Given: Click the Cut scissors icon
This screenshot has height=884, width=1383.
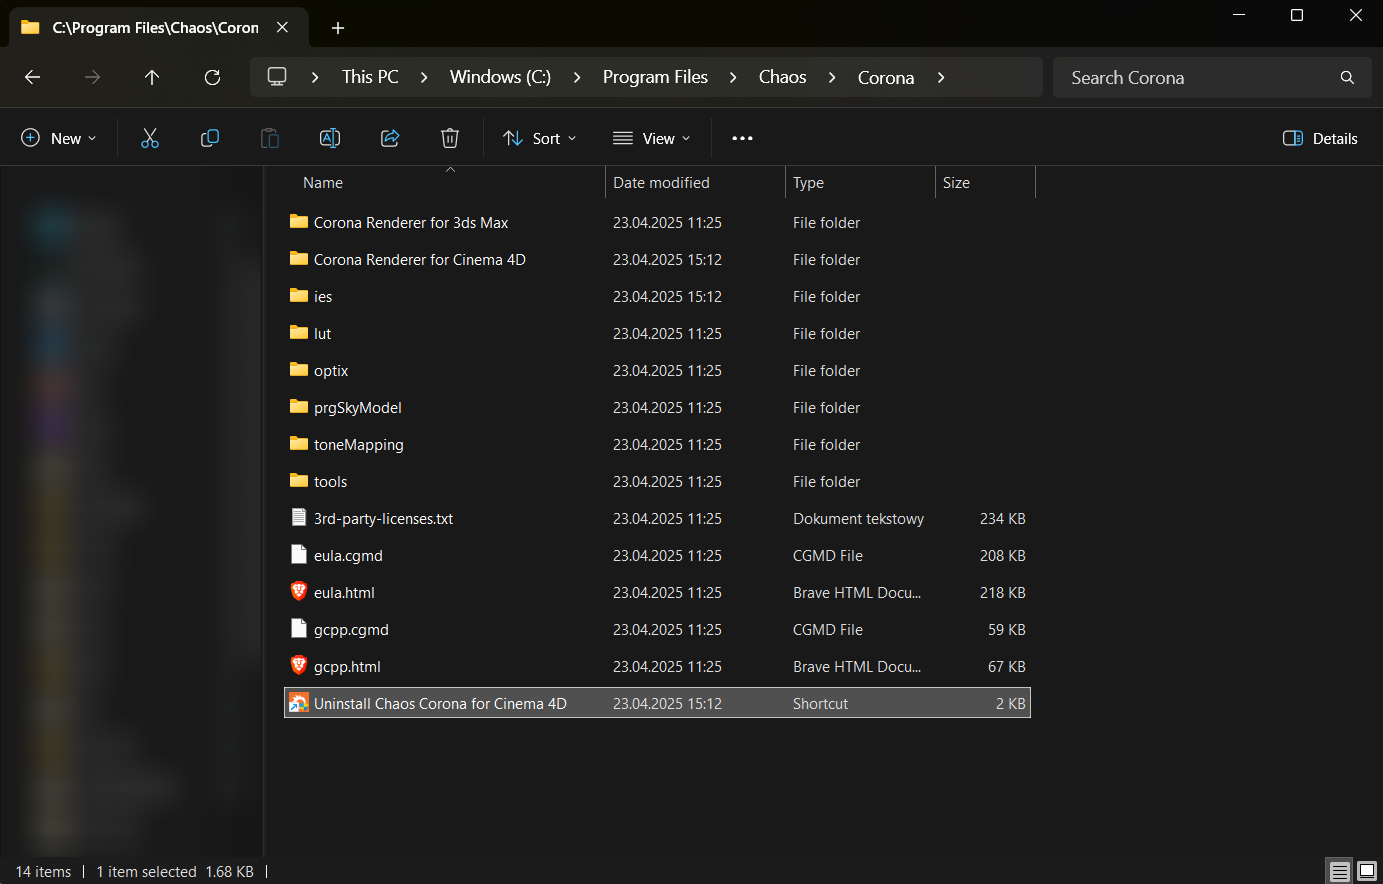Looking at the screenshot, I should pyautogui.click(x=150, y=138).
